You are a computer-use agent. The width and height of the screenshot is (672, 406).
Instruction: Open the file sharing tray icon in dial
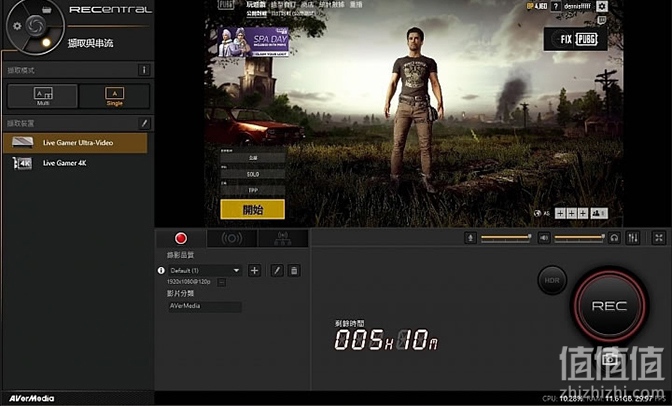point(47,10)
